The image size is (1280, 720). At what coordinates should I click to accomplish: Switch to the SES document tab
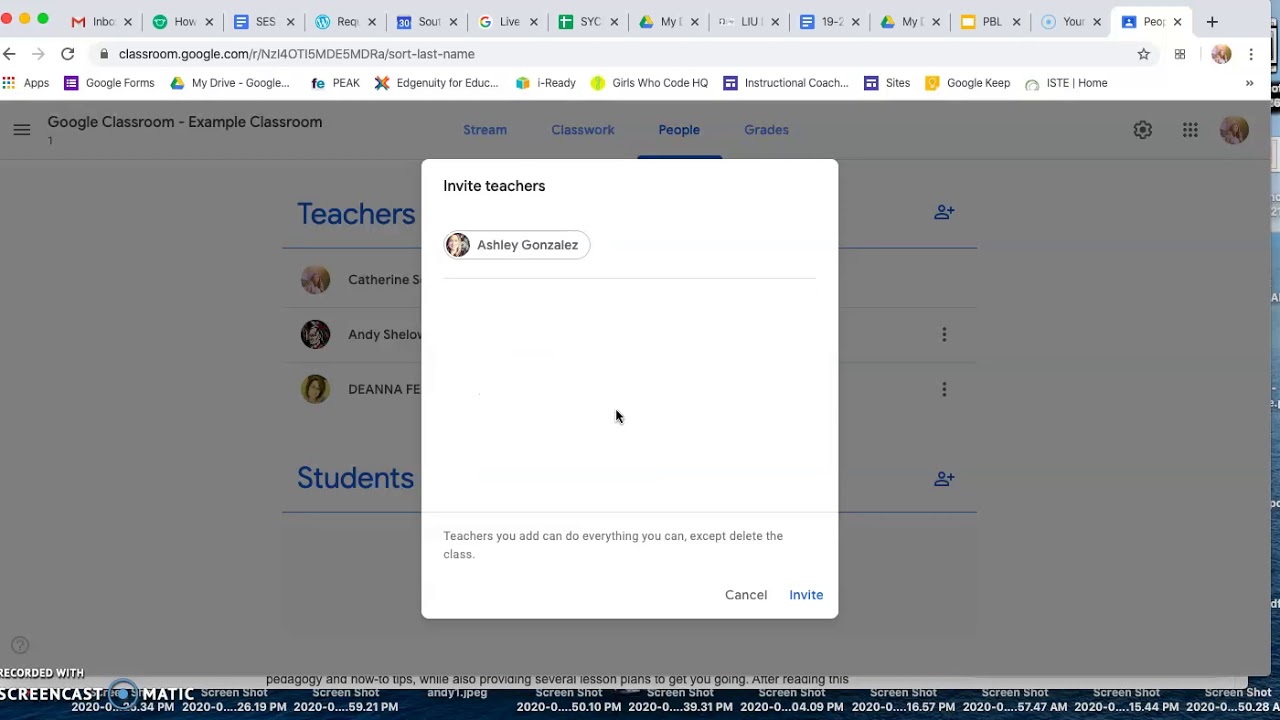264,21
